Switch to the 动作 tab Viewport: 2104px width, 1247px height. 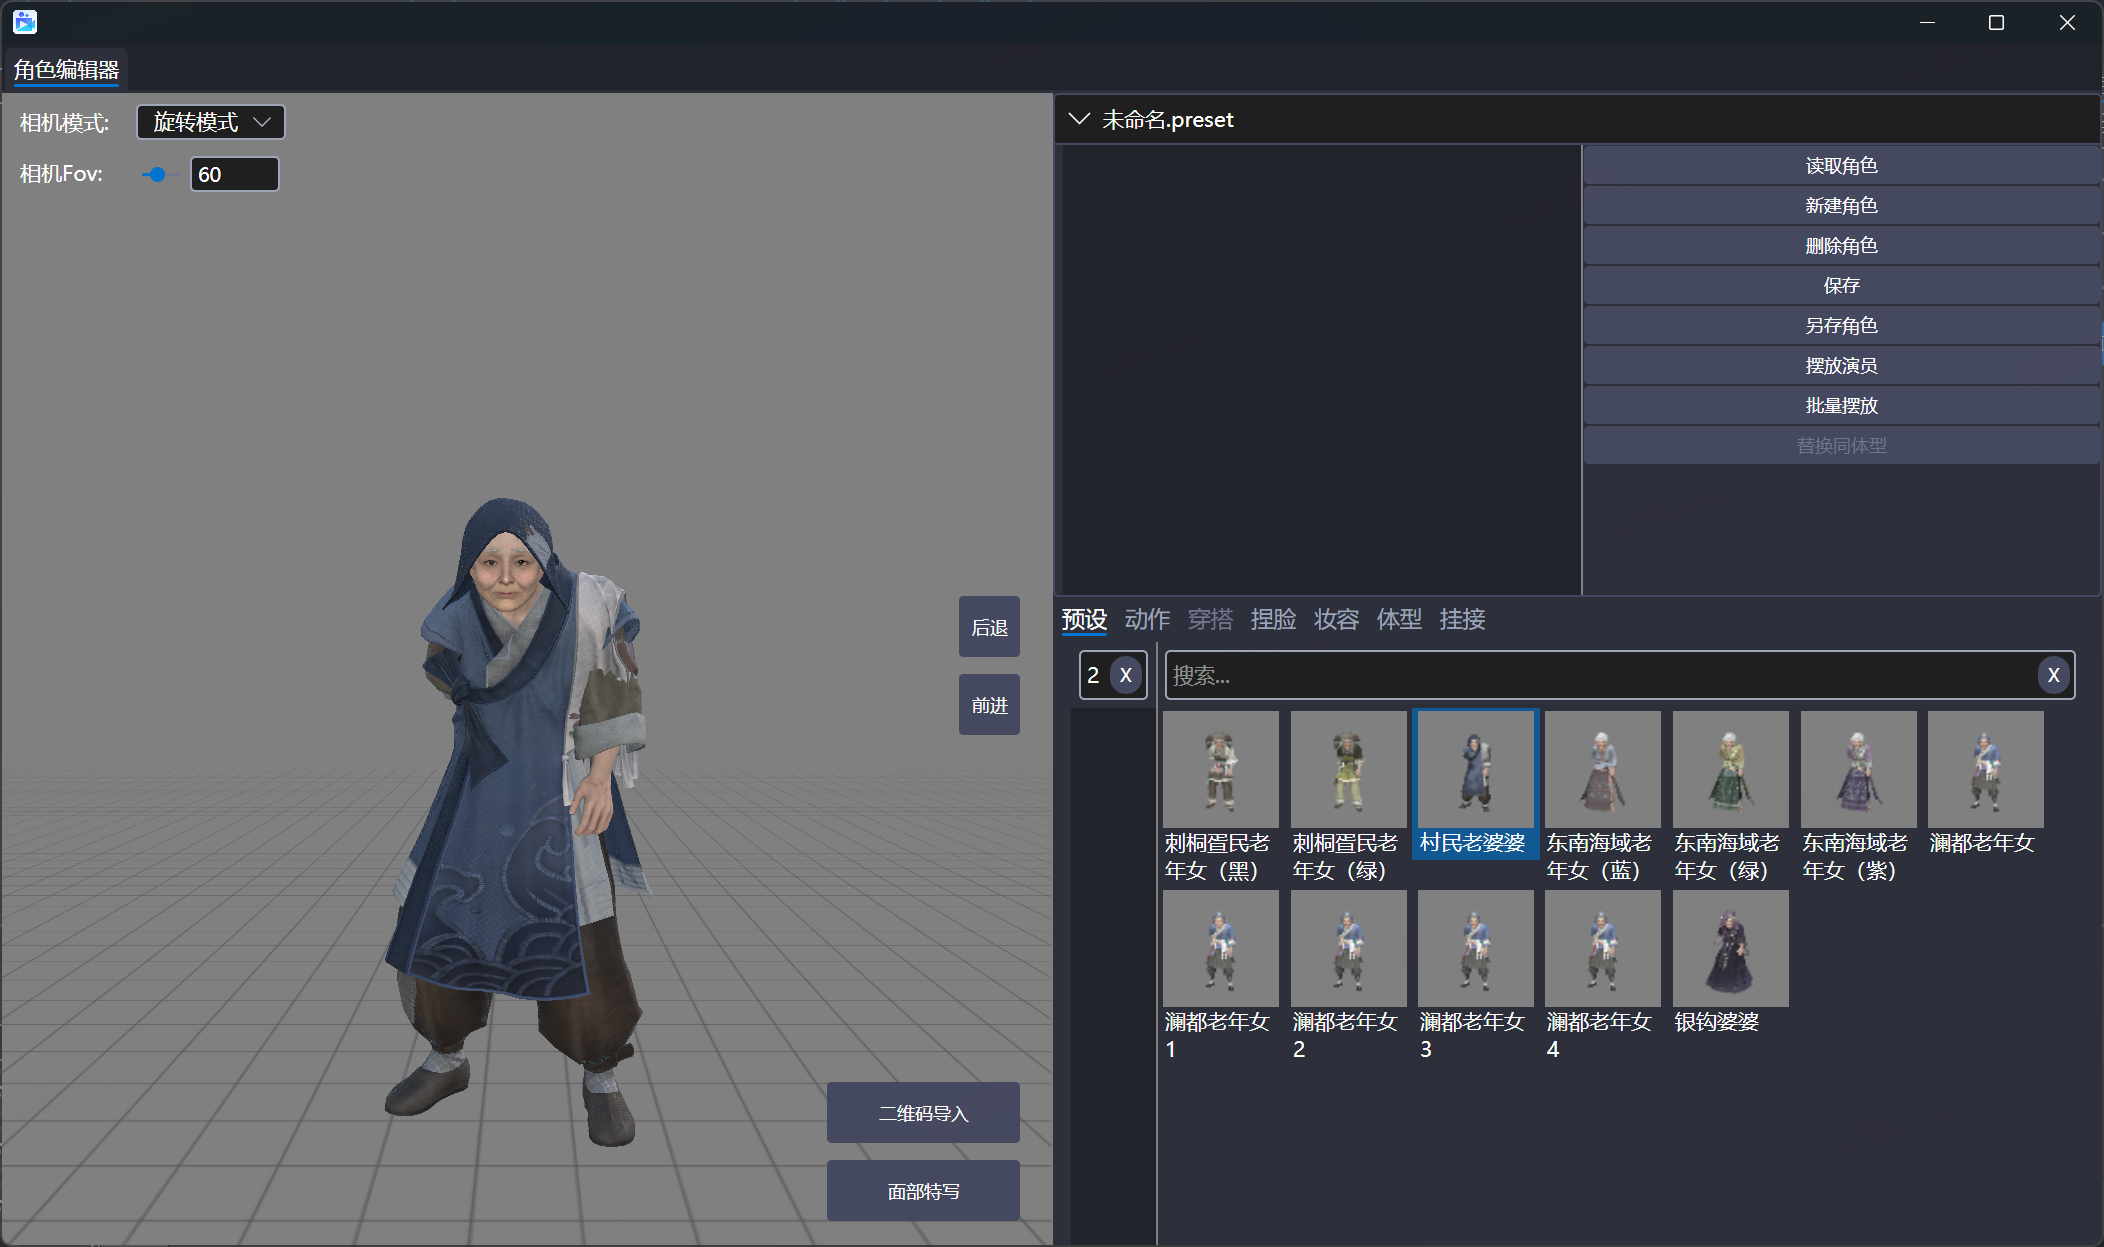1147,620
